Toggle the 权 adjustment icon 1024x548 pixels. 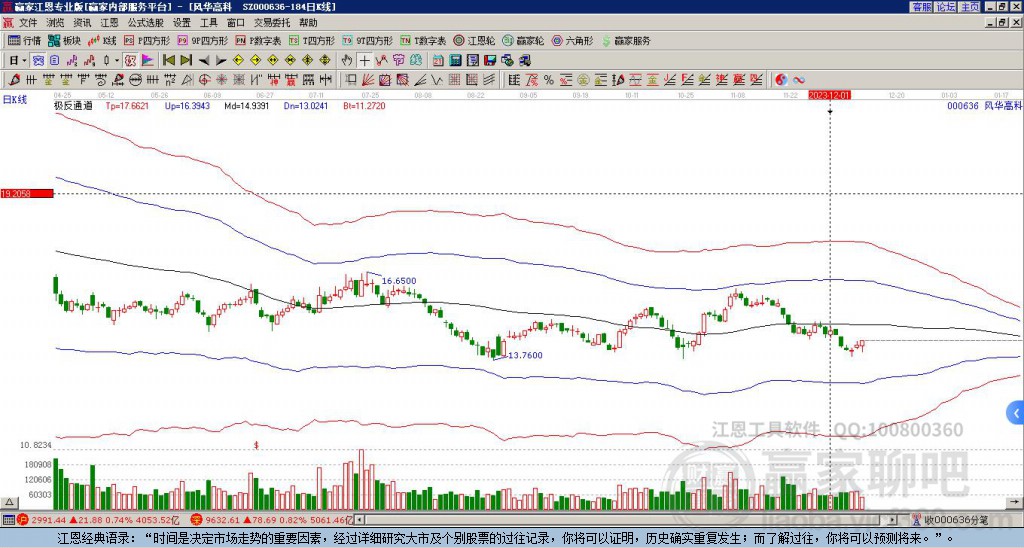(130, 61)
